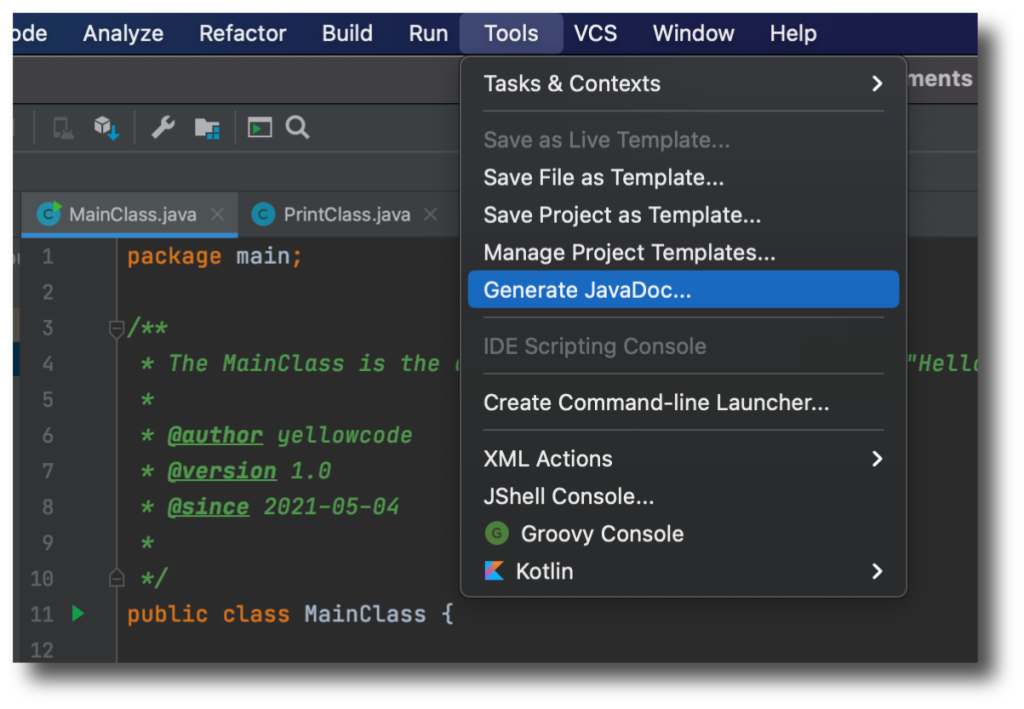
Task: Collapse Javadoc comment fold at line 3
Action: coord(117,328)
